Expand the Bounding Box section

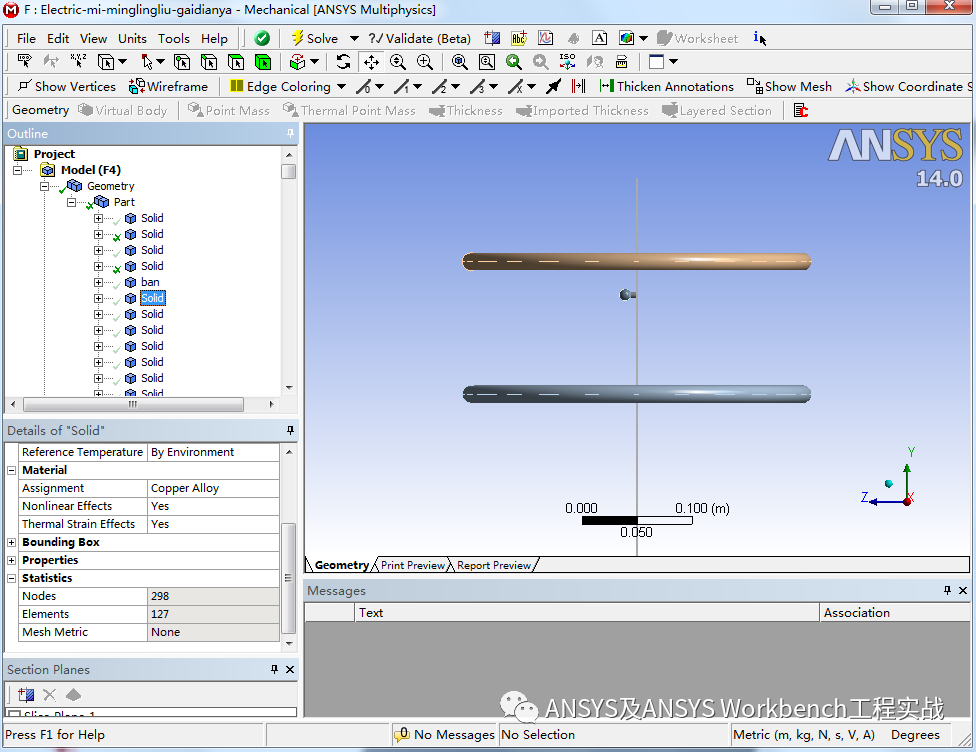pos(11,543)
